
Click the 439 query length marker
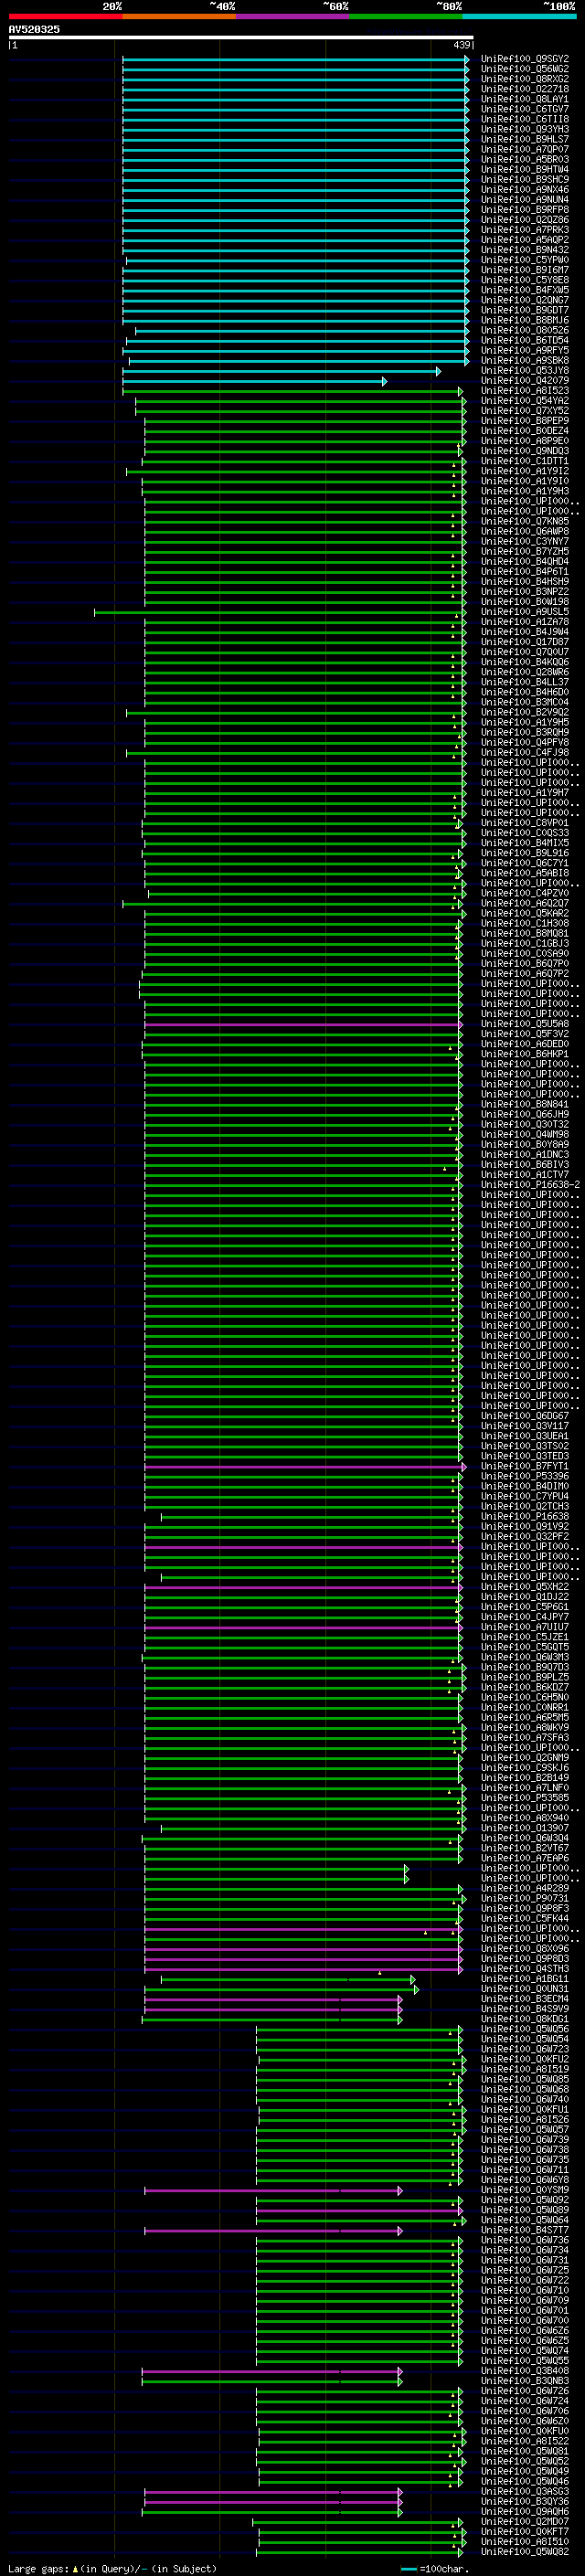click(462, 45)
